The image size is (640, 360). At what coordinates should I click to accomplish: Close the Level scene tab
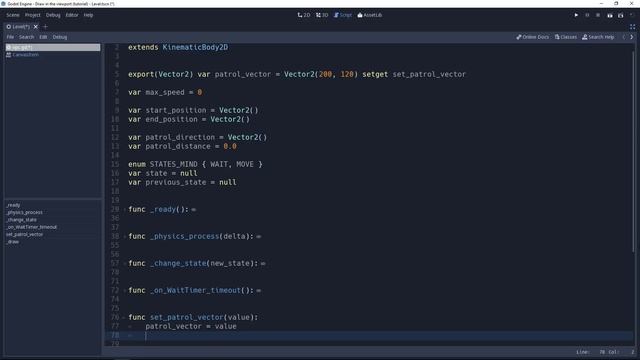click(36, 27)
